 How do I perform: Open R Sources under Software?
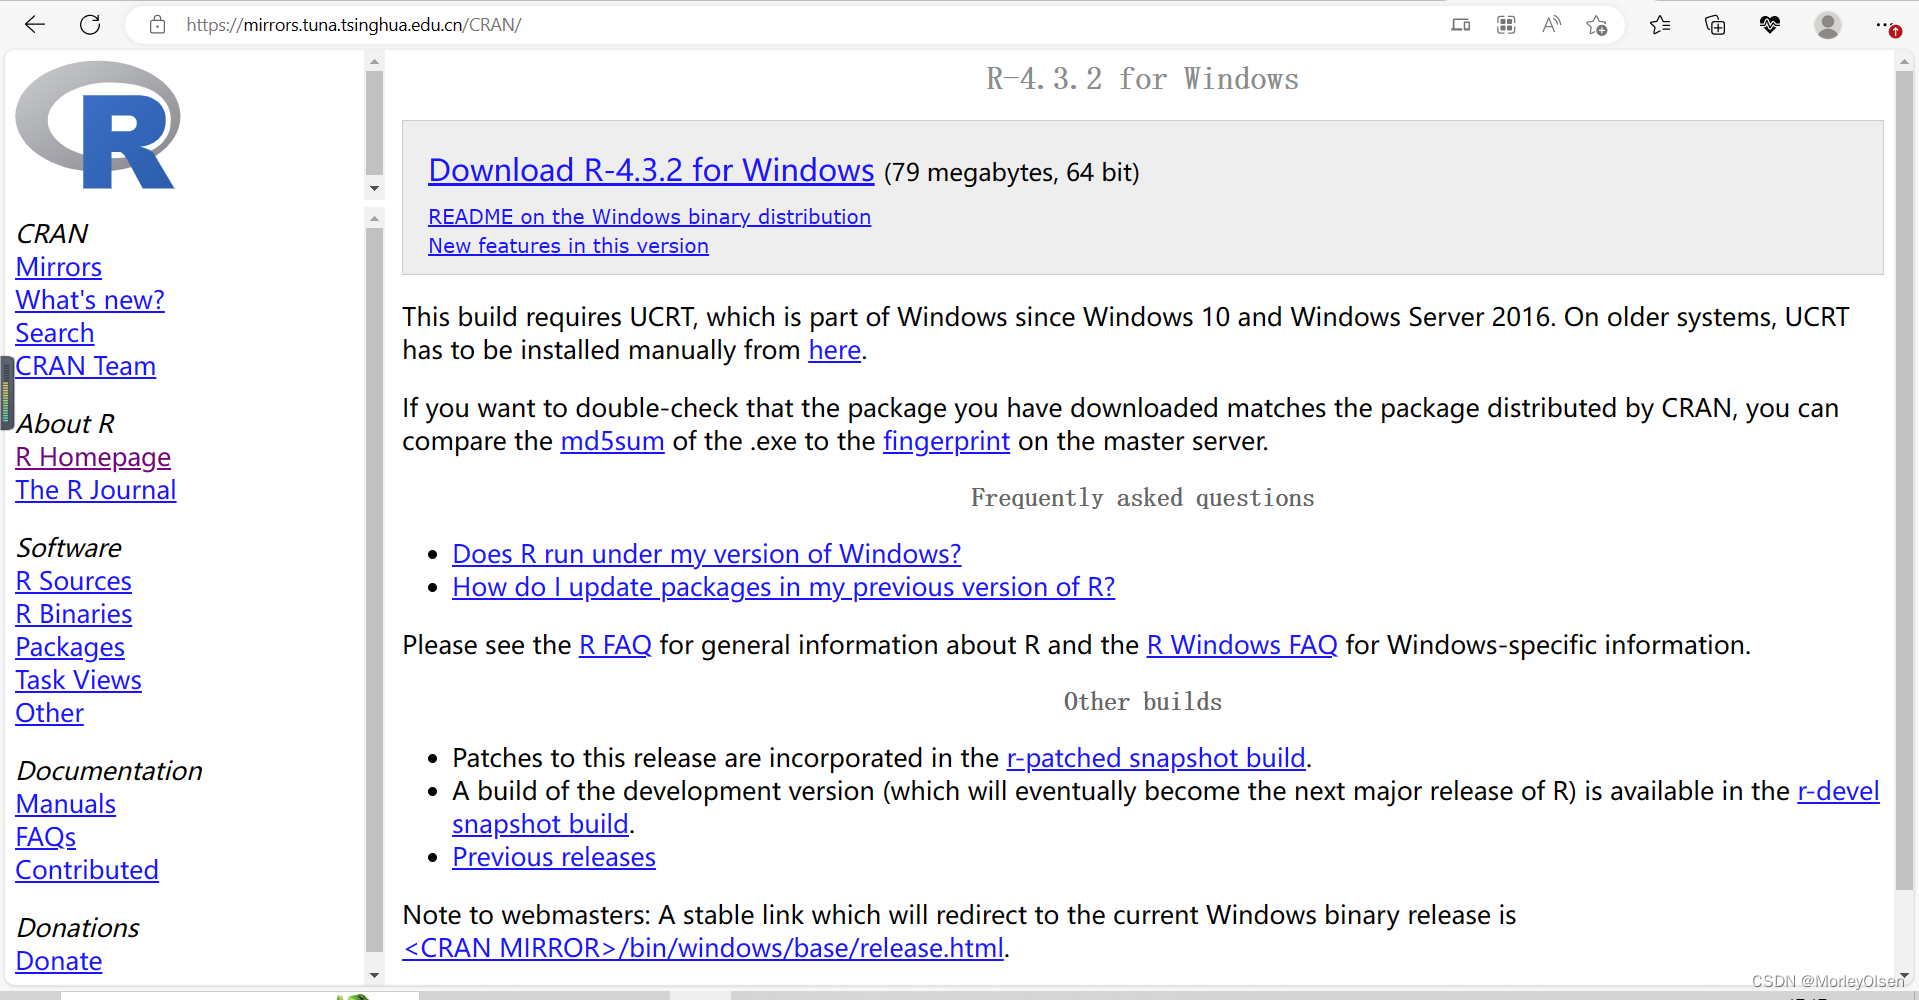(x=74, y=581)
